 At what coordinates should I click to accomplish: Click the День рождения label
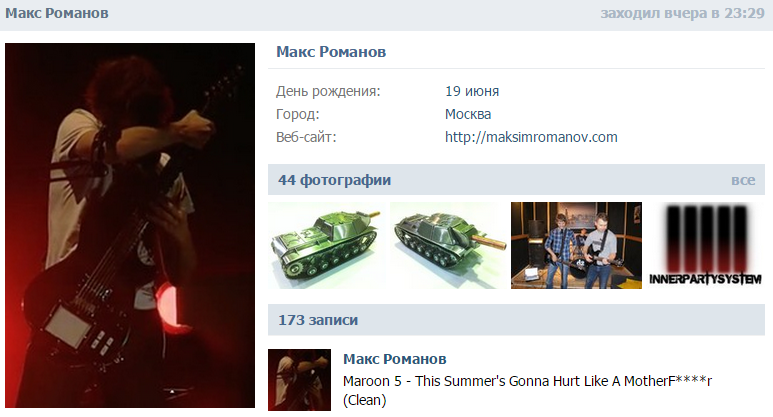click(328, 91)
